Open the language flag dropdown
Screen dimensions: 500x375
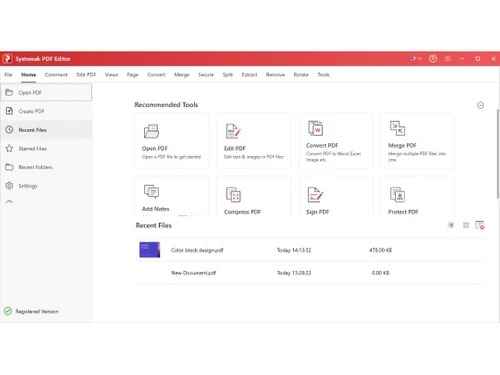pos(416,59)
